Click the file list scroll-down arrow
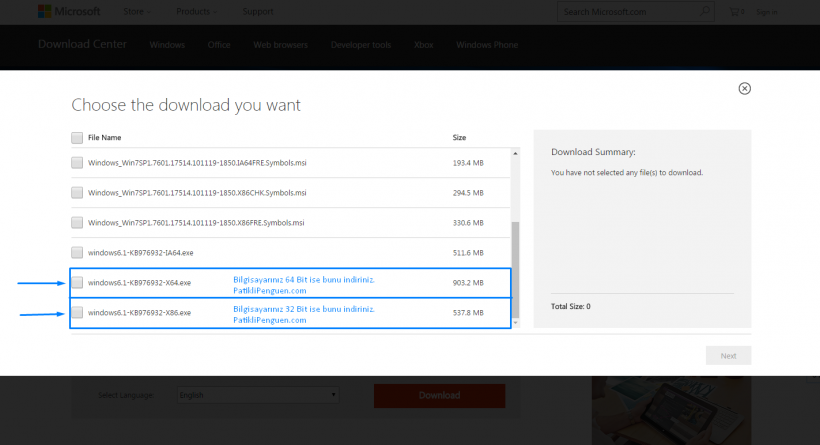 [516, 323]
